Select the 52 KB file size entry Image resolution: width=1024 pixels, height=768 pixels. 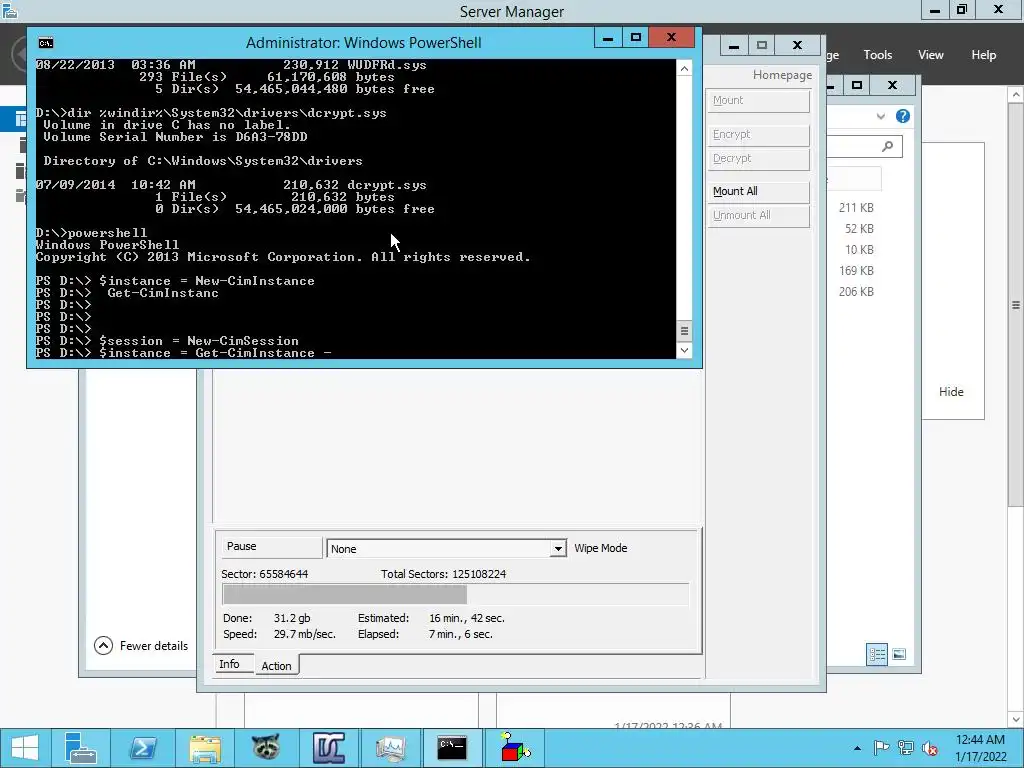coord(859,229)
